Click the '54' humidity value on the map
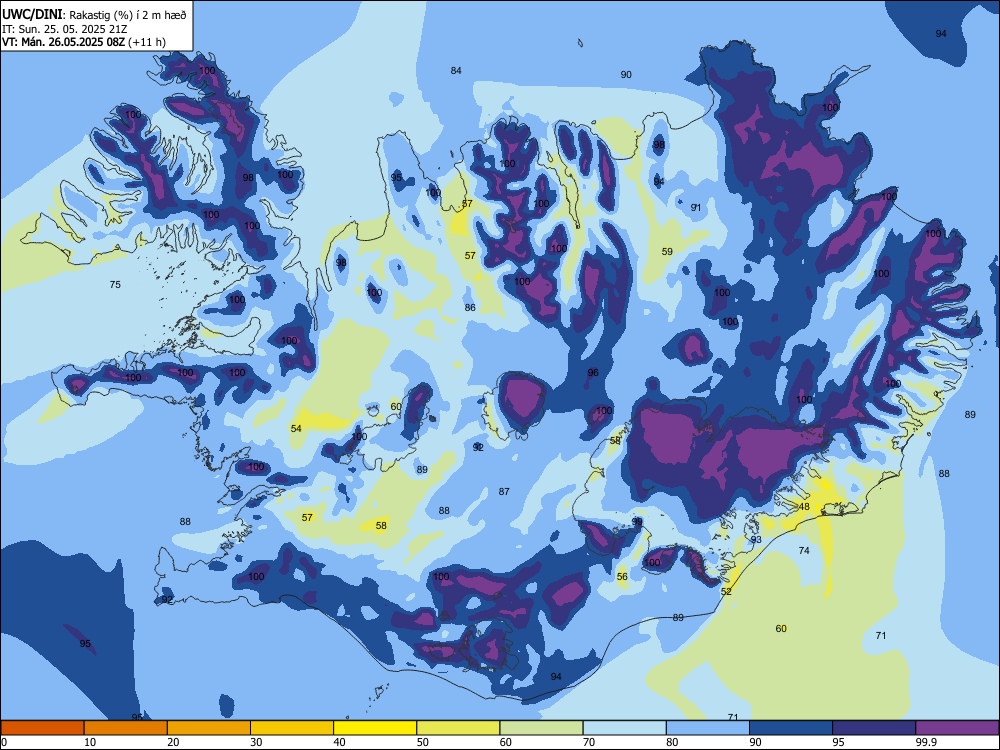 pyautogui.click(x=296, y=429)
